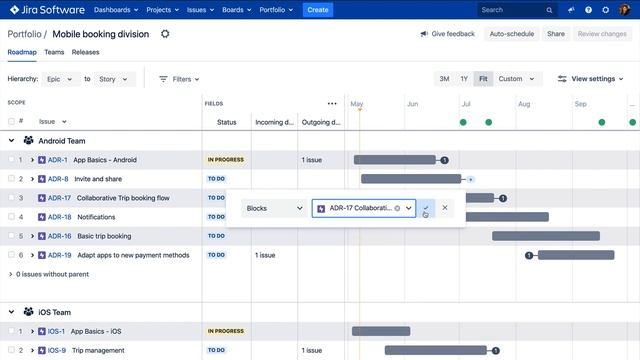Click the Android Team group icon
This screenshot has width=640, height=360.
(28, 140)
